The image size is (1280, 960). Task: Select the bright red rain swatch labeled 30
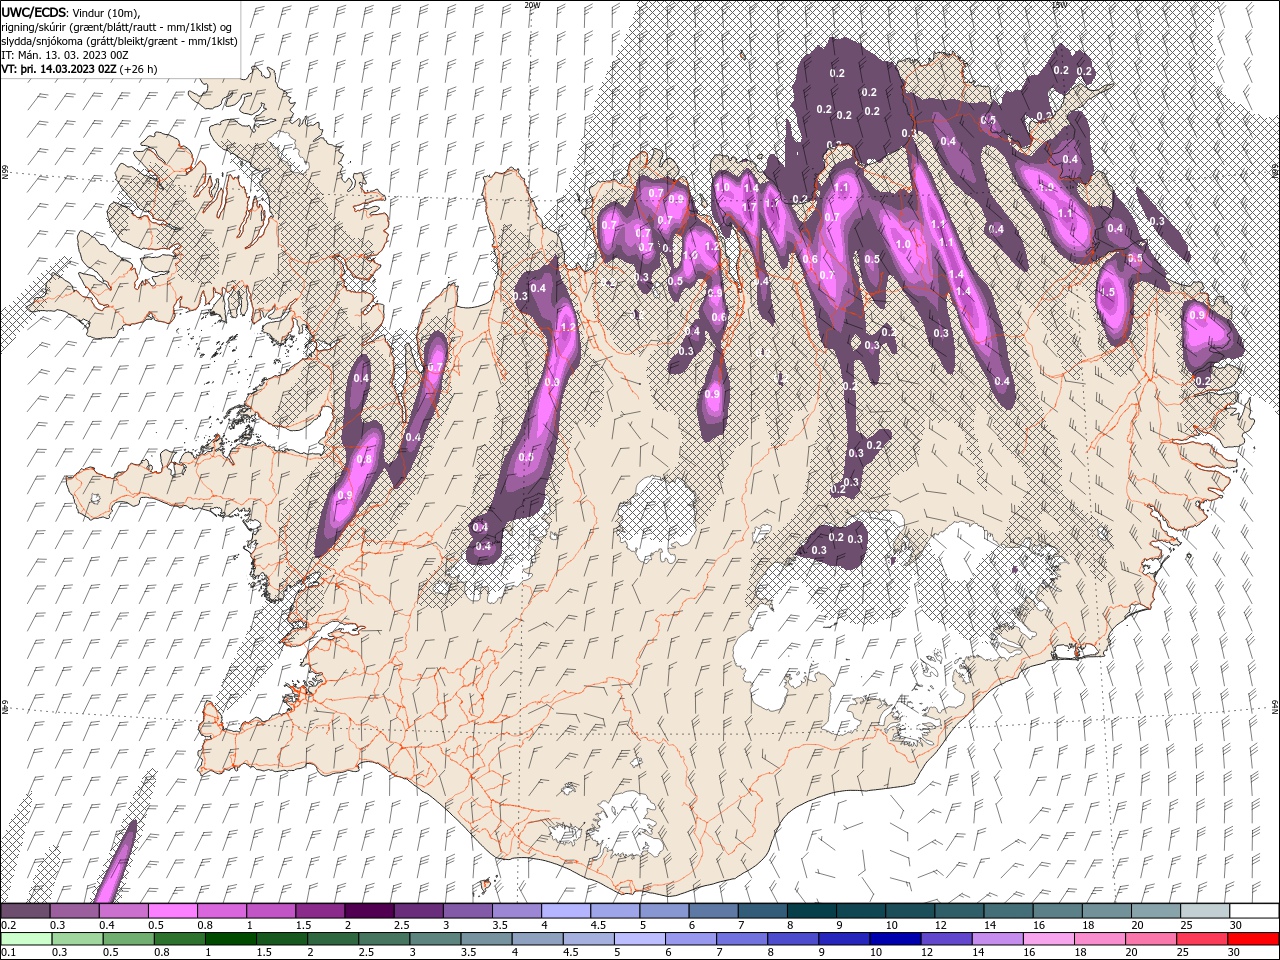point(1253,939)
